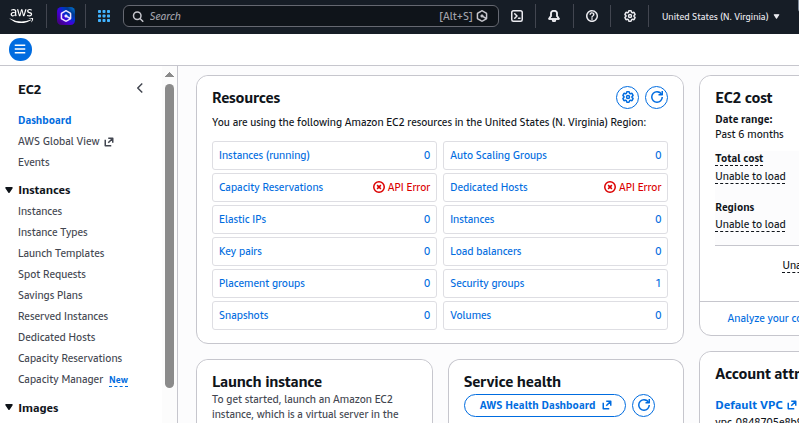Toggle the blue hamburger navigation menu
Viewport: 799px width, 423px height.
coord(20,49)
